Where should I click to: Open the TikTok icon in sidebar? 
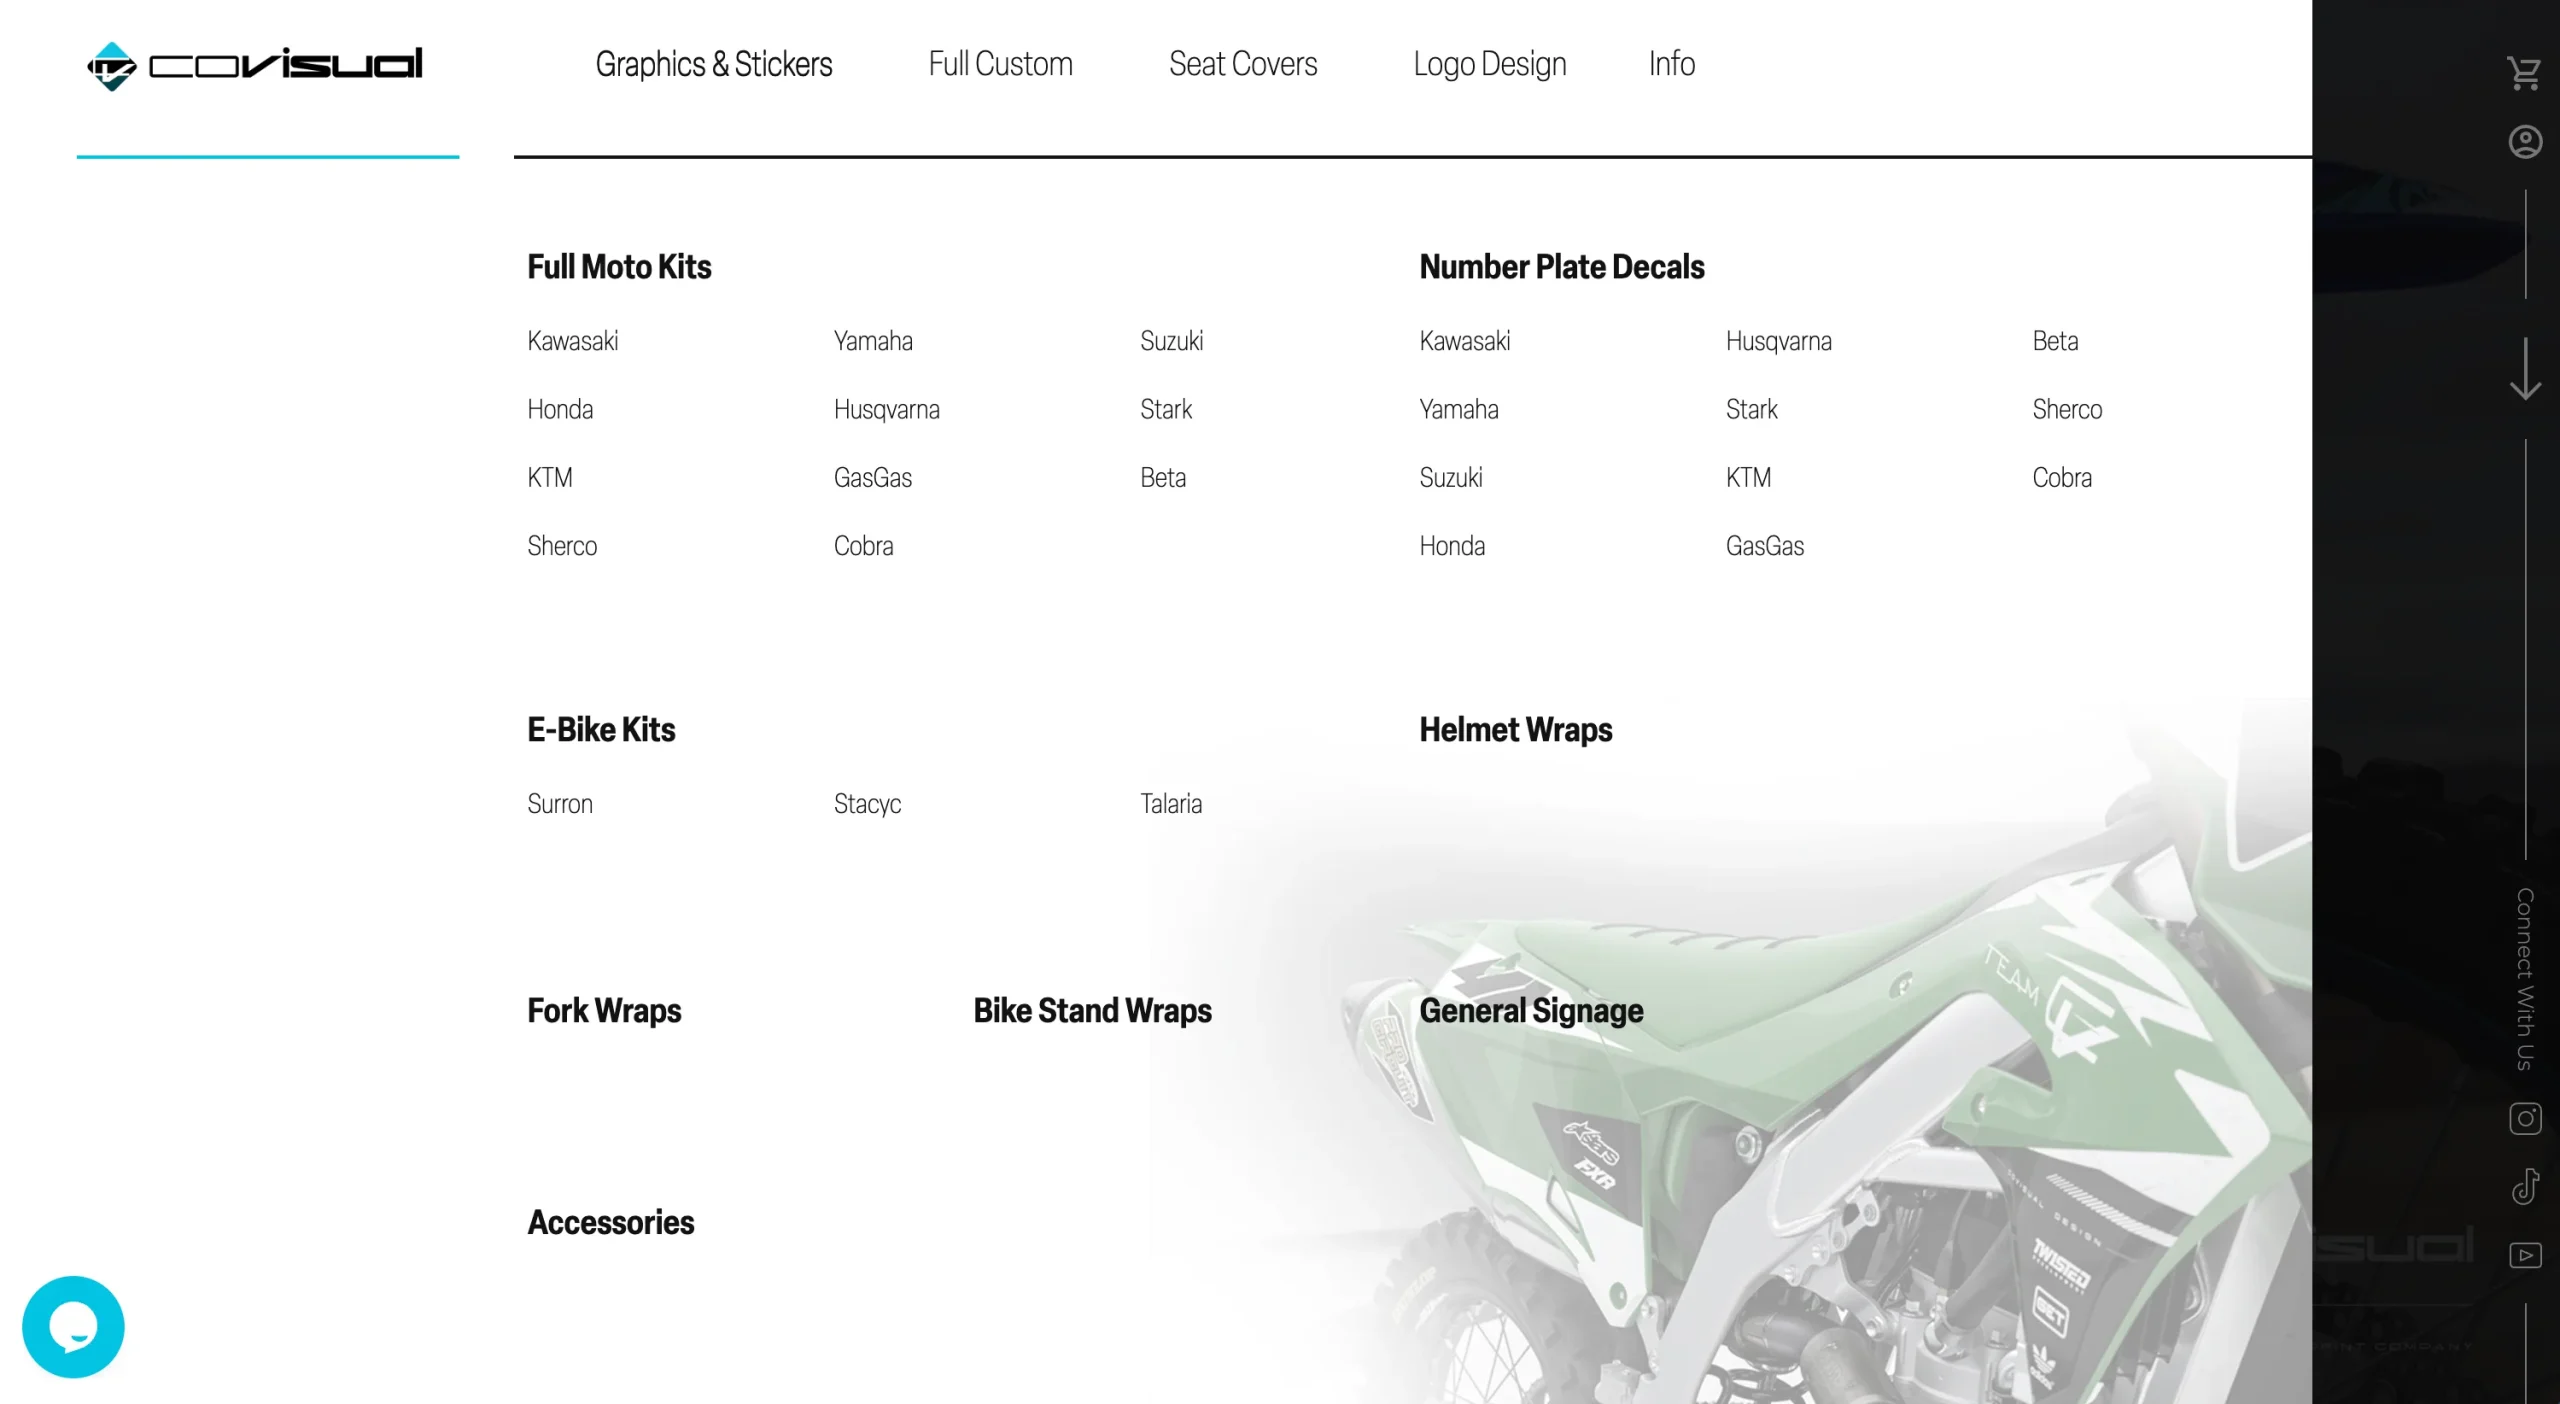[x=2525, y=1186]
